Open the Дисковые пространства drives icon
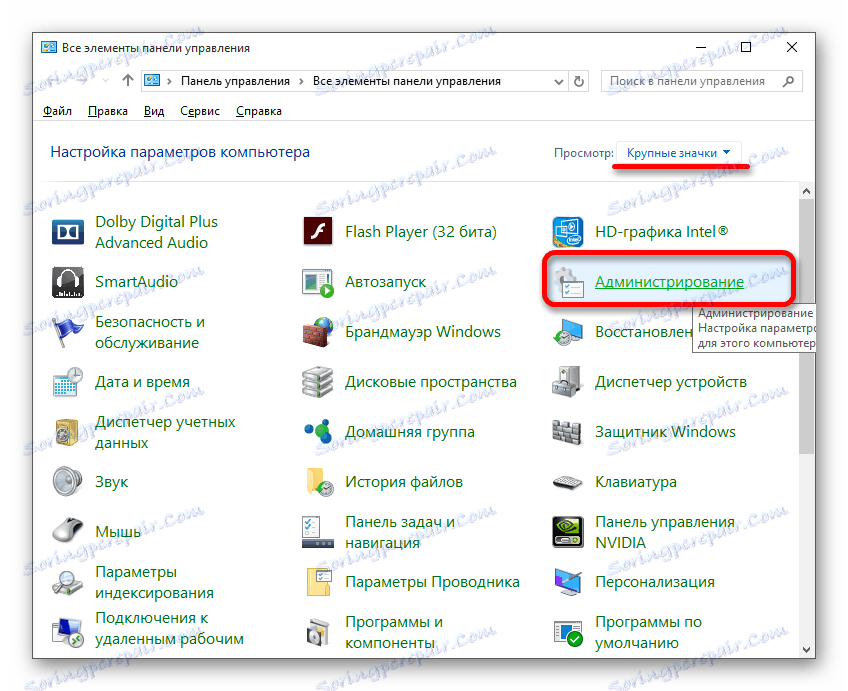848x691 pixels. click(x=318, y=382)
